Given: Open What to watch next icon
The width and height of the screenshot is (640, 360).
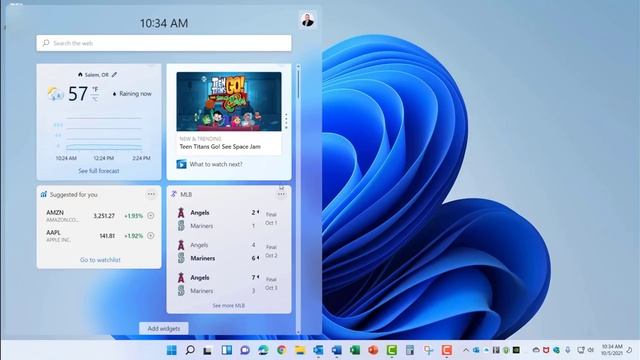Looking at the screenshot, I should [181, 164].
